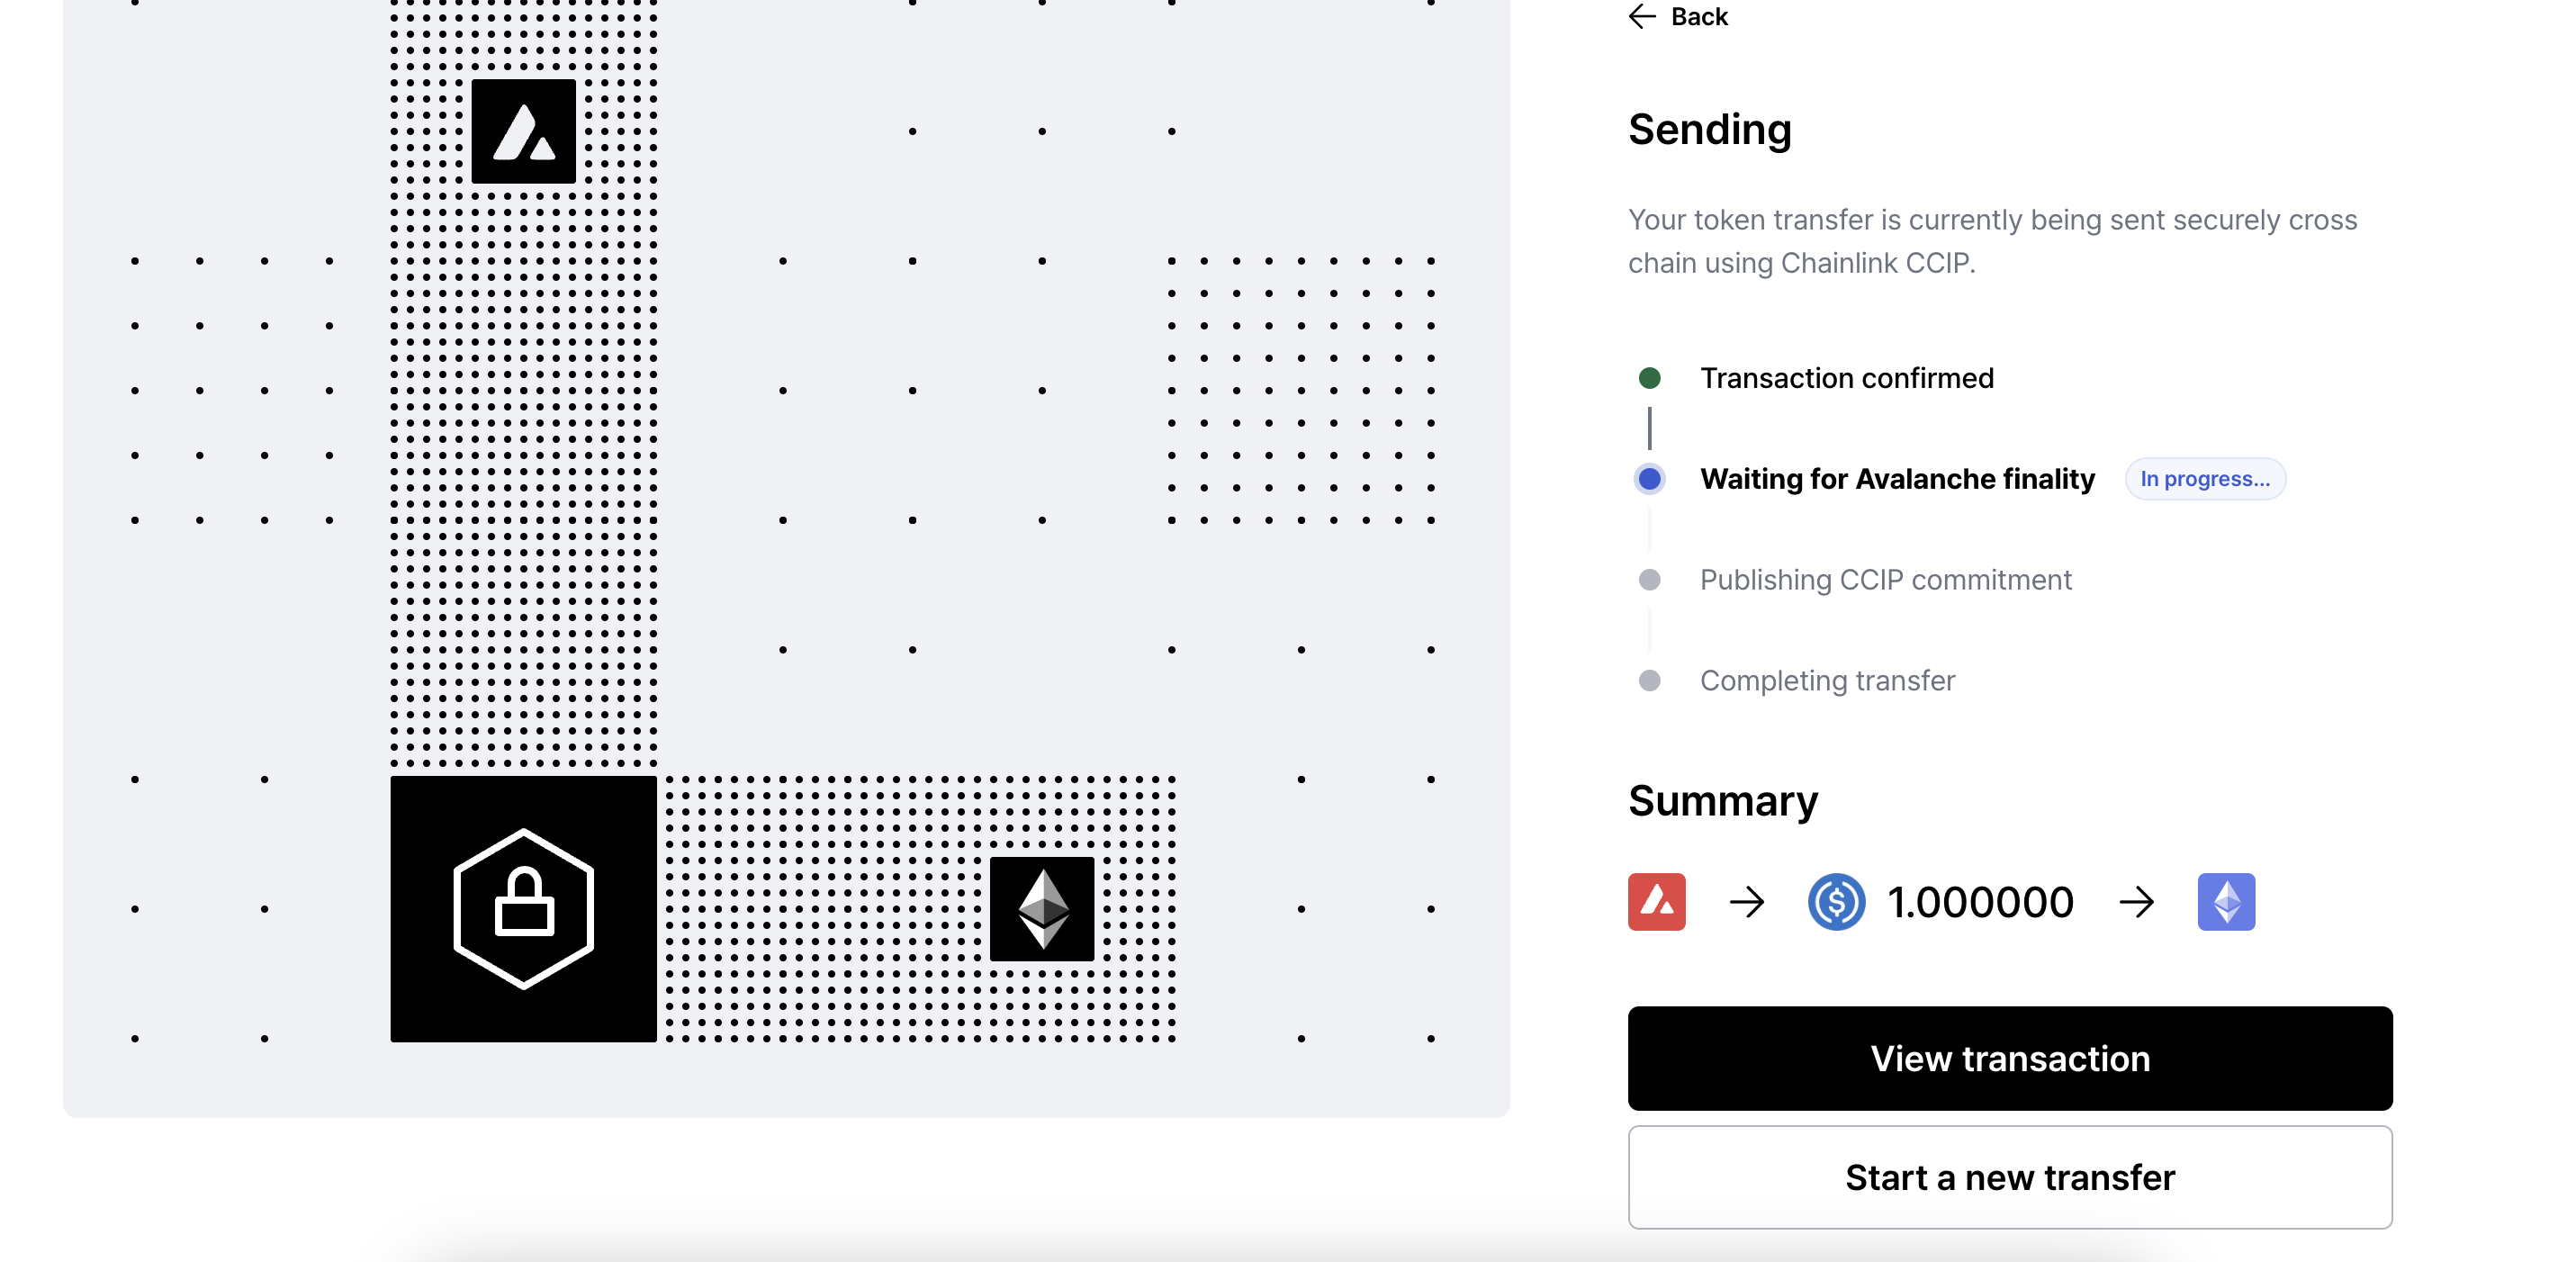Screen dimensions: 2576x1262
Task: Click the In progress... status badge
Action: point(2205,479)
